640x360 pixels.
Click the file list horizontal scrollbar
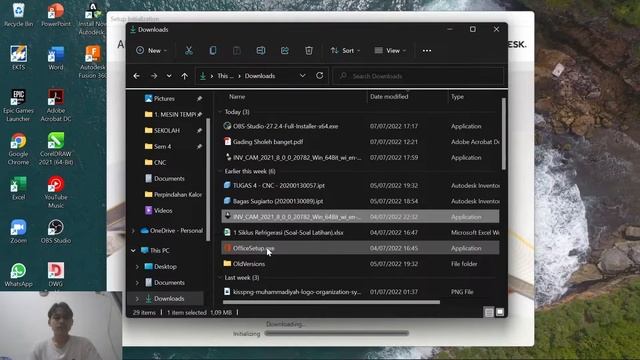[x=331, y=302]
